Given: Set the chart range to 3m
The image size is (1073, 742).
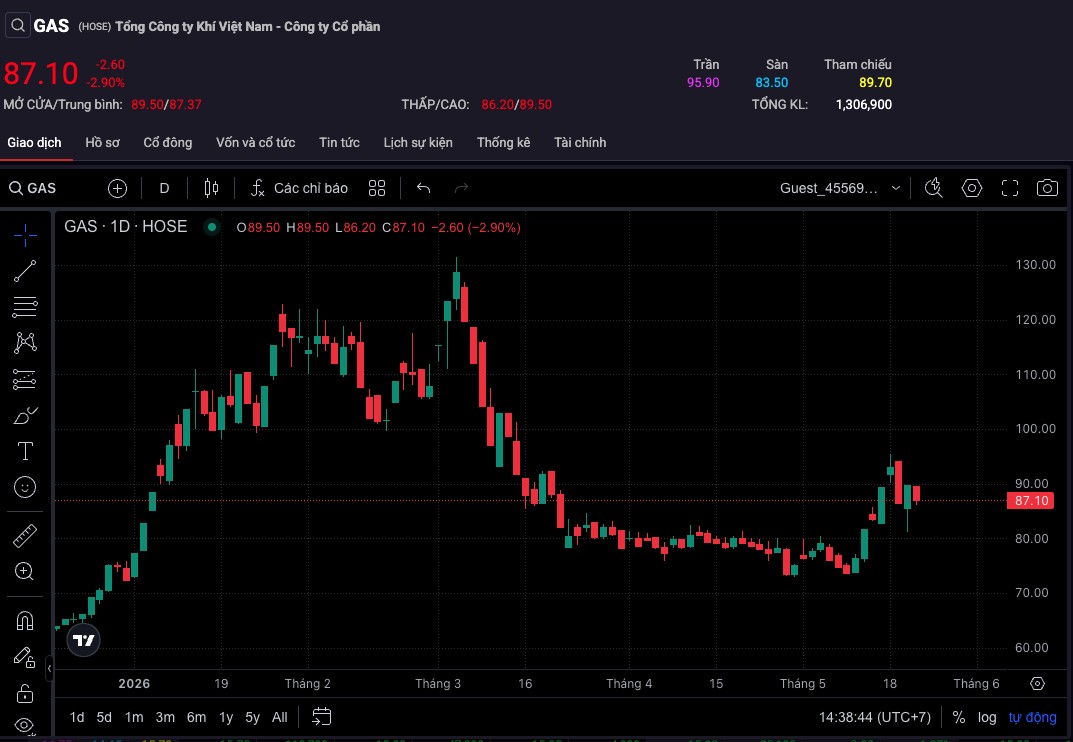Looking at the screenshot, I should (165, 717).
